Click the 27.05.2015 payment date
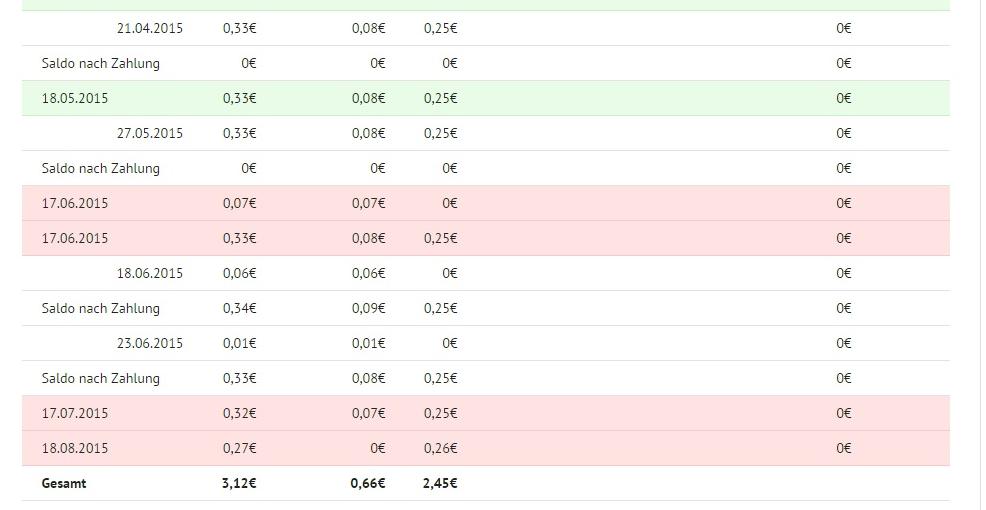 150,133
